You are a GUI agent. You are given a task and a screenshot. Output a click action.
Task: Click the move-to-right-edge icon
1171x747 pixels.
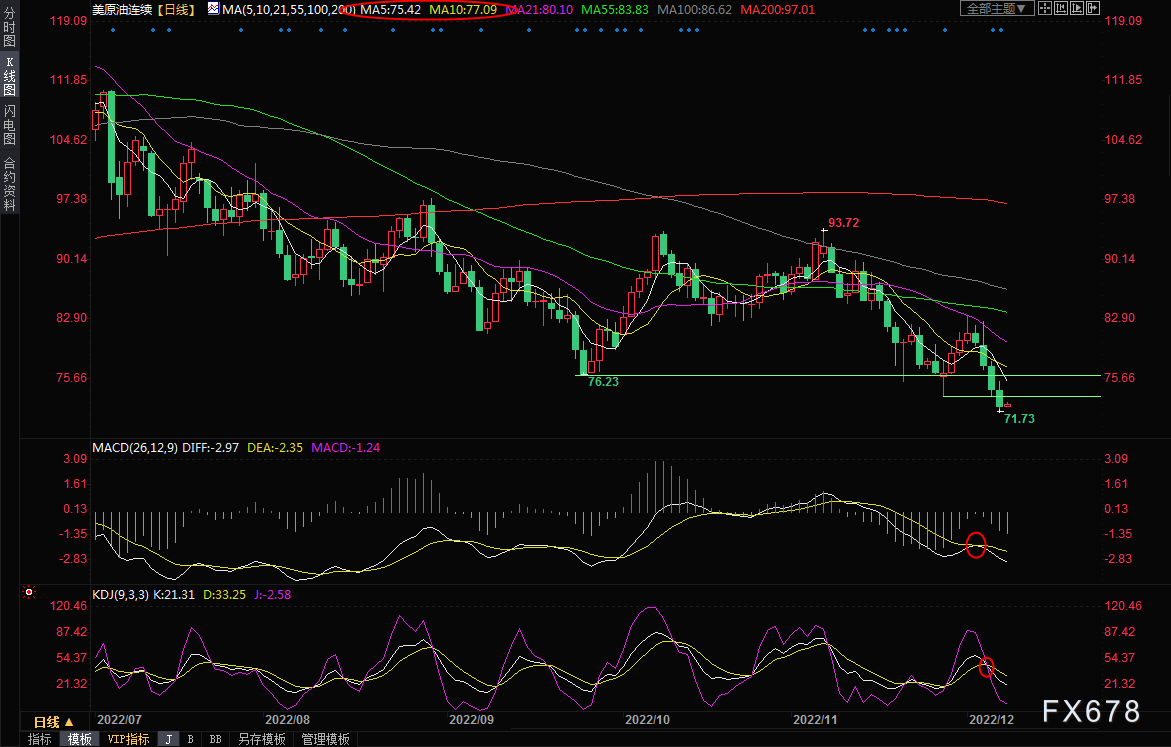[x=1093, y=8]
